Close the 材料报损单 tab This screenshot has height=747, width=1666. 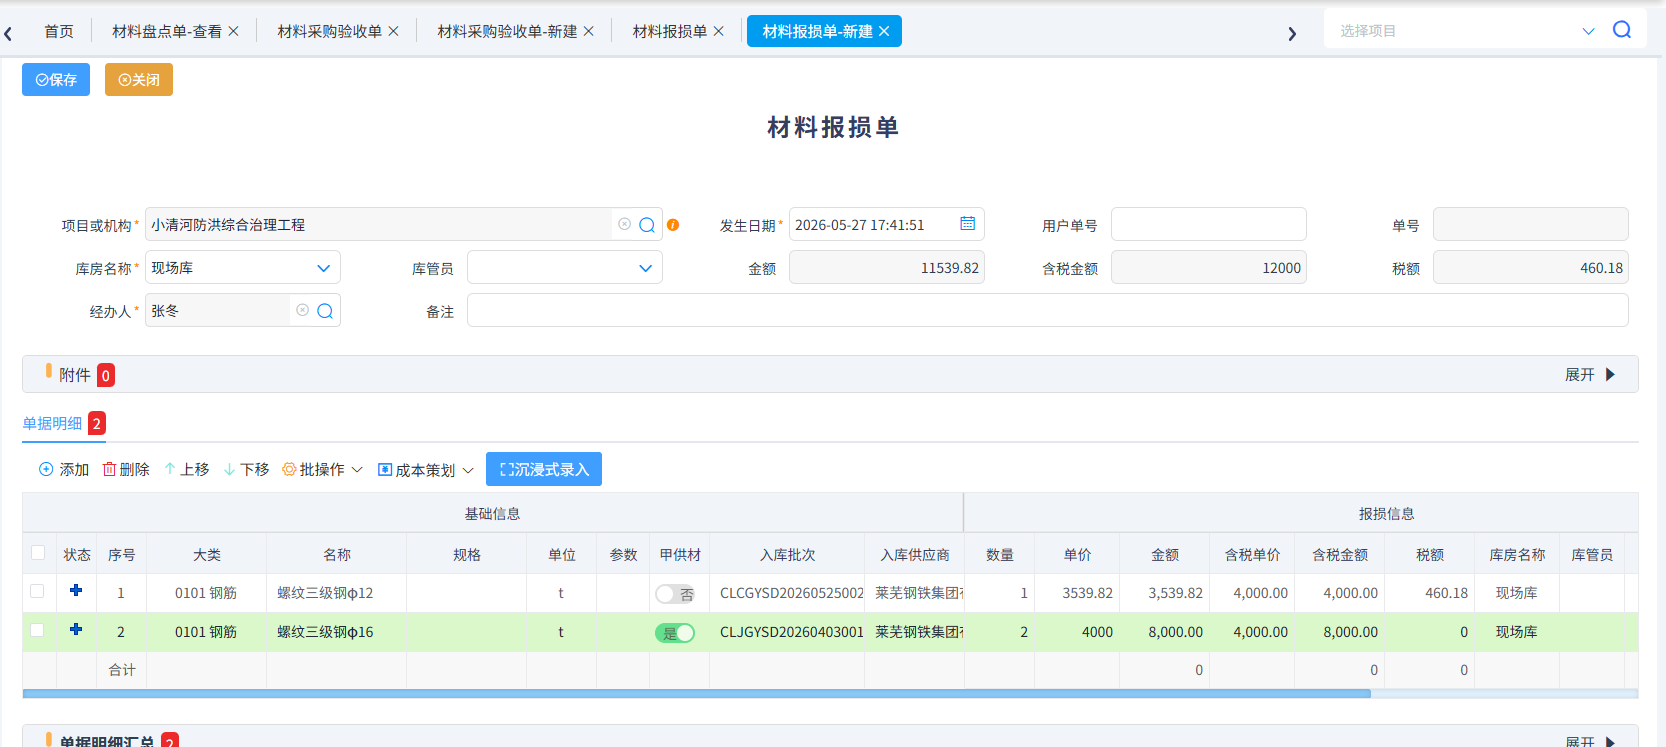(718, 31)
